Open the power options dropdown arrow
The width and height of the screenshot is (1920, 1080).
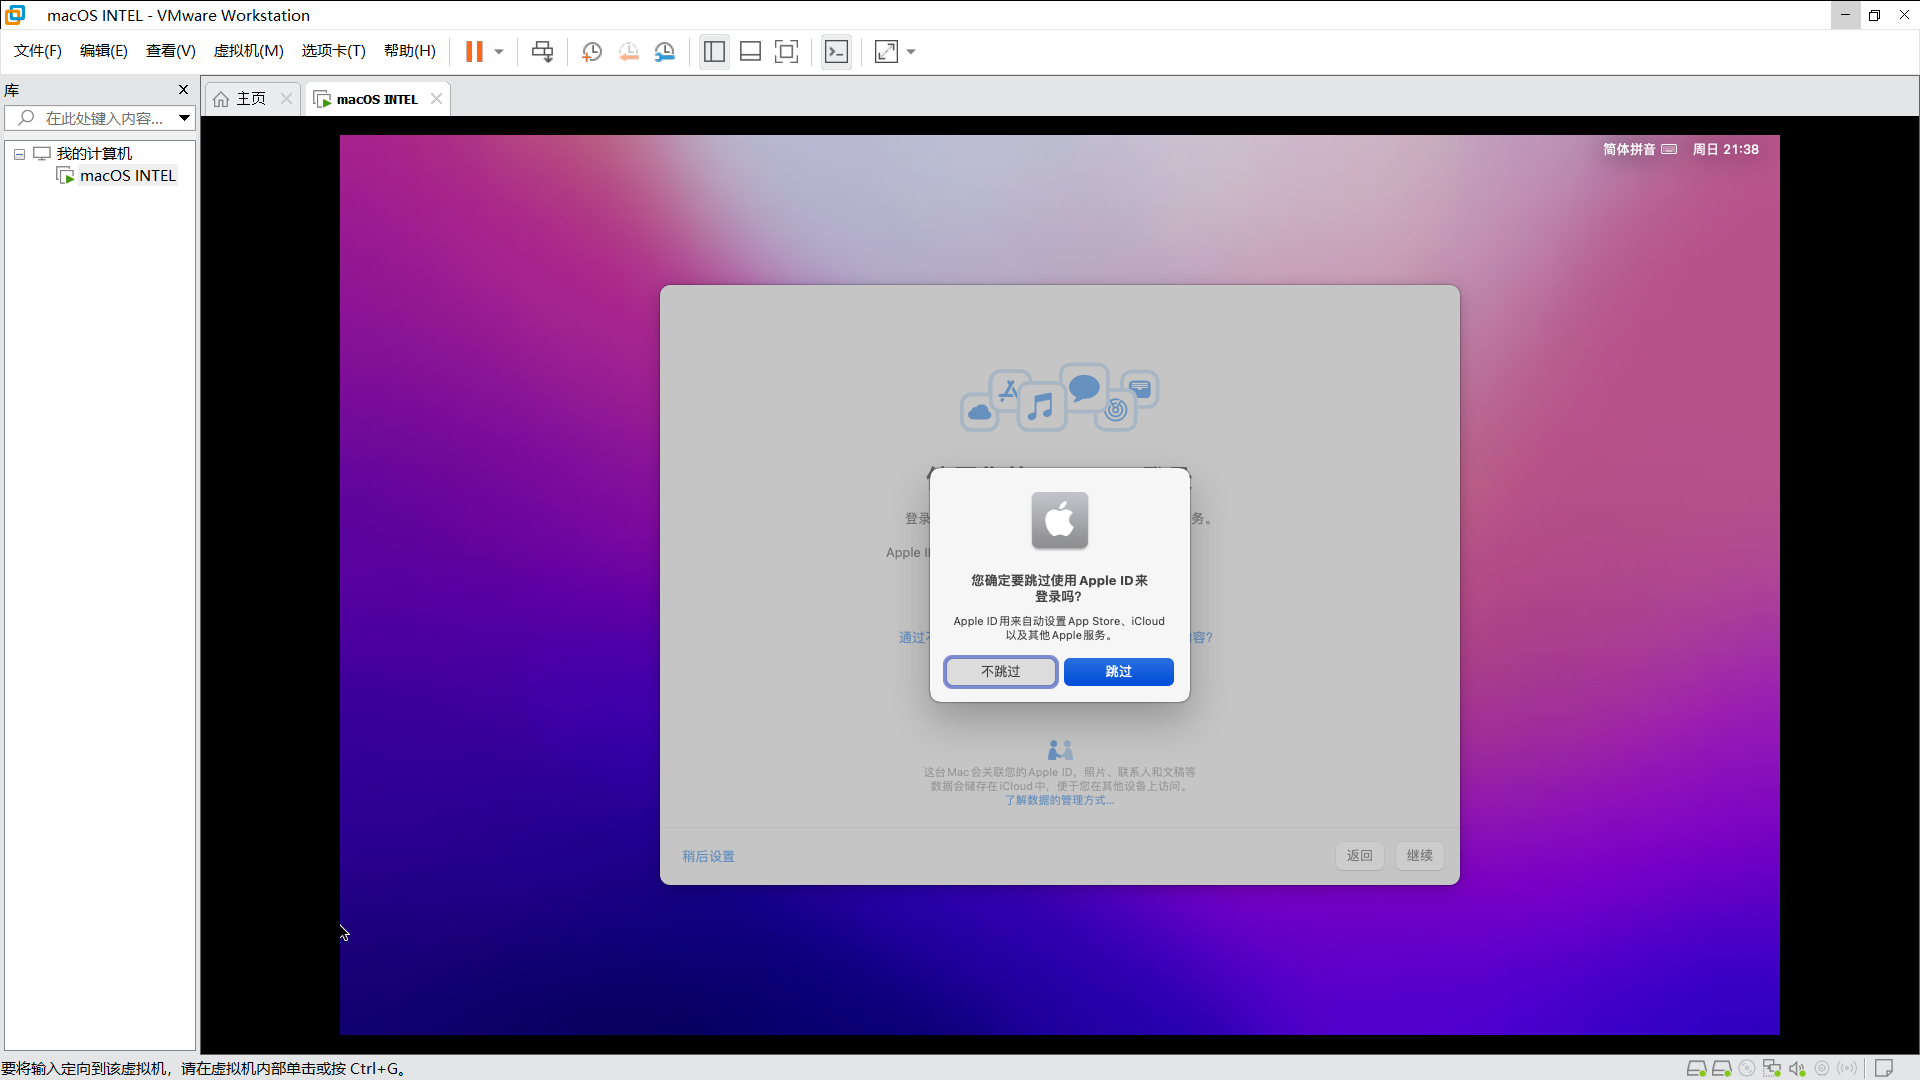tap(499, 52)
